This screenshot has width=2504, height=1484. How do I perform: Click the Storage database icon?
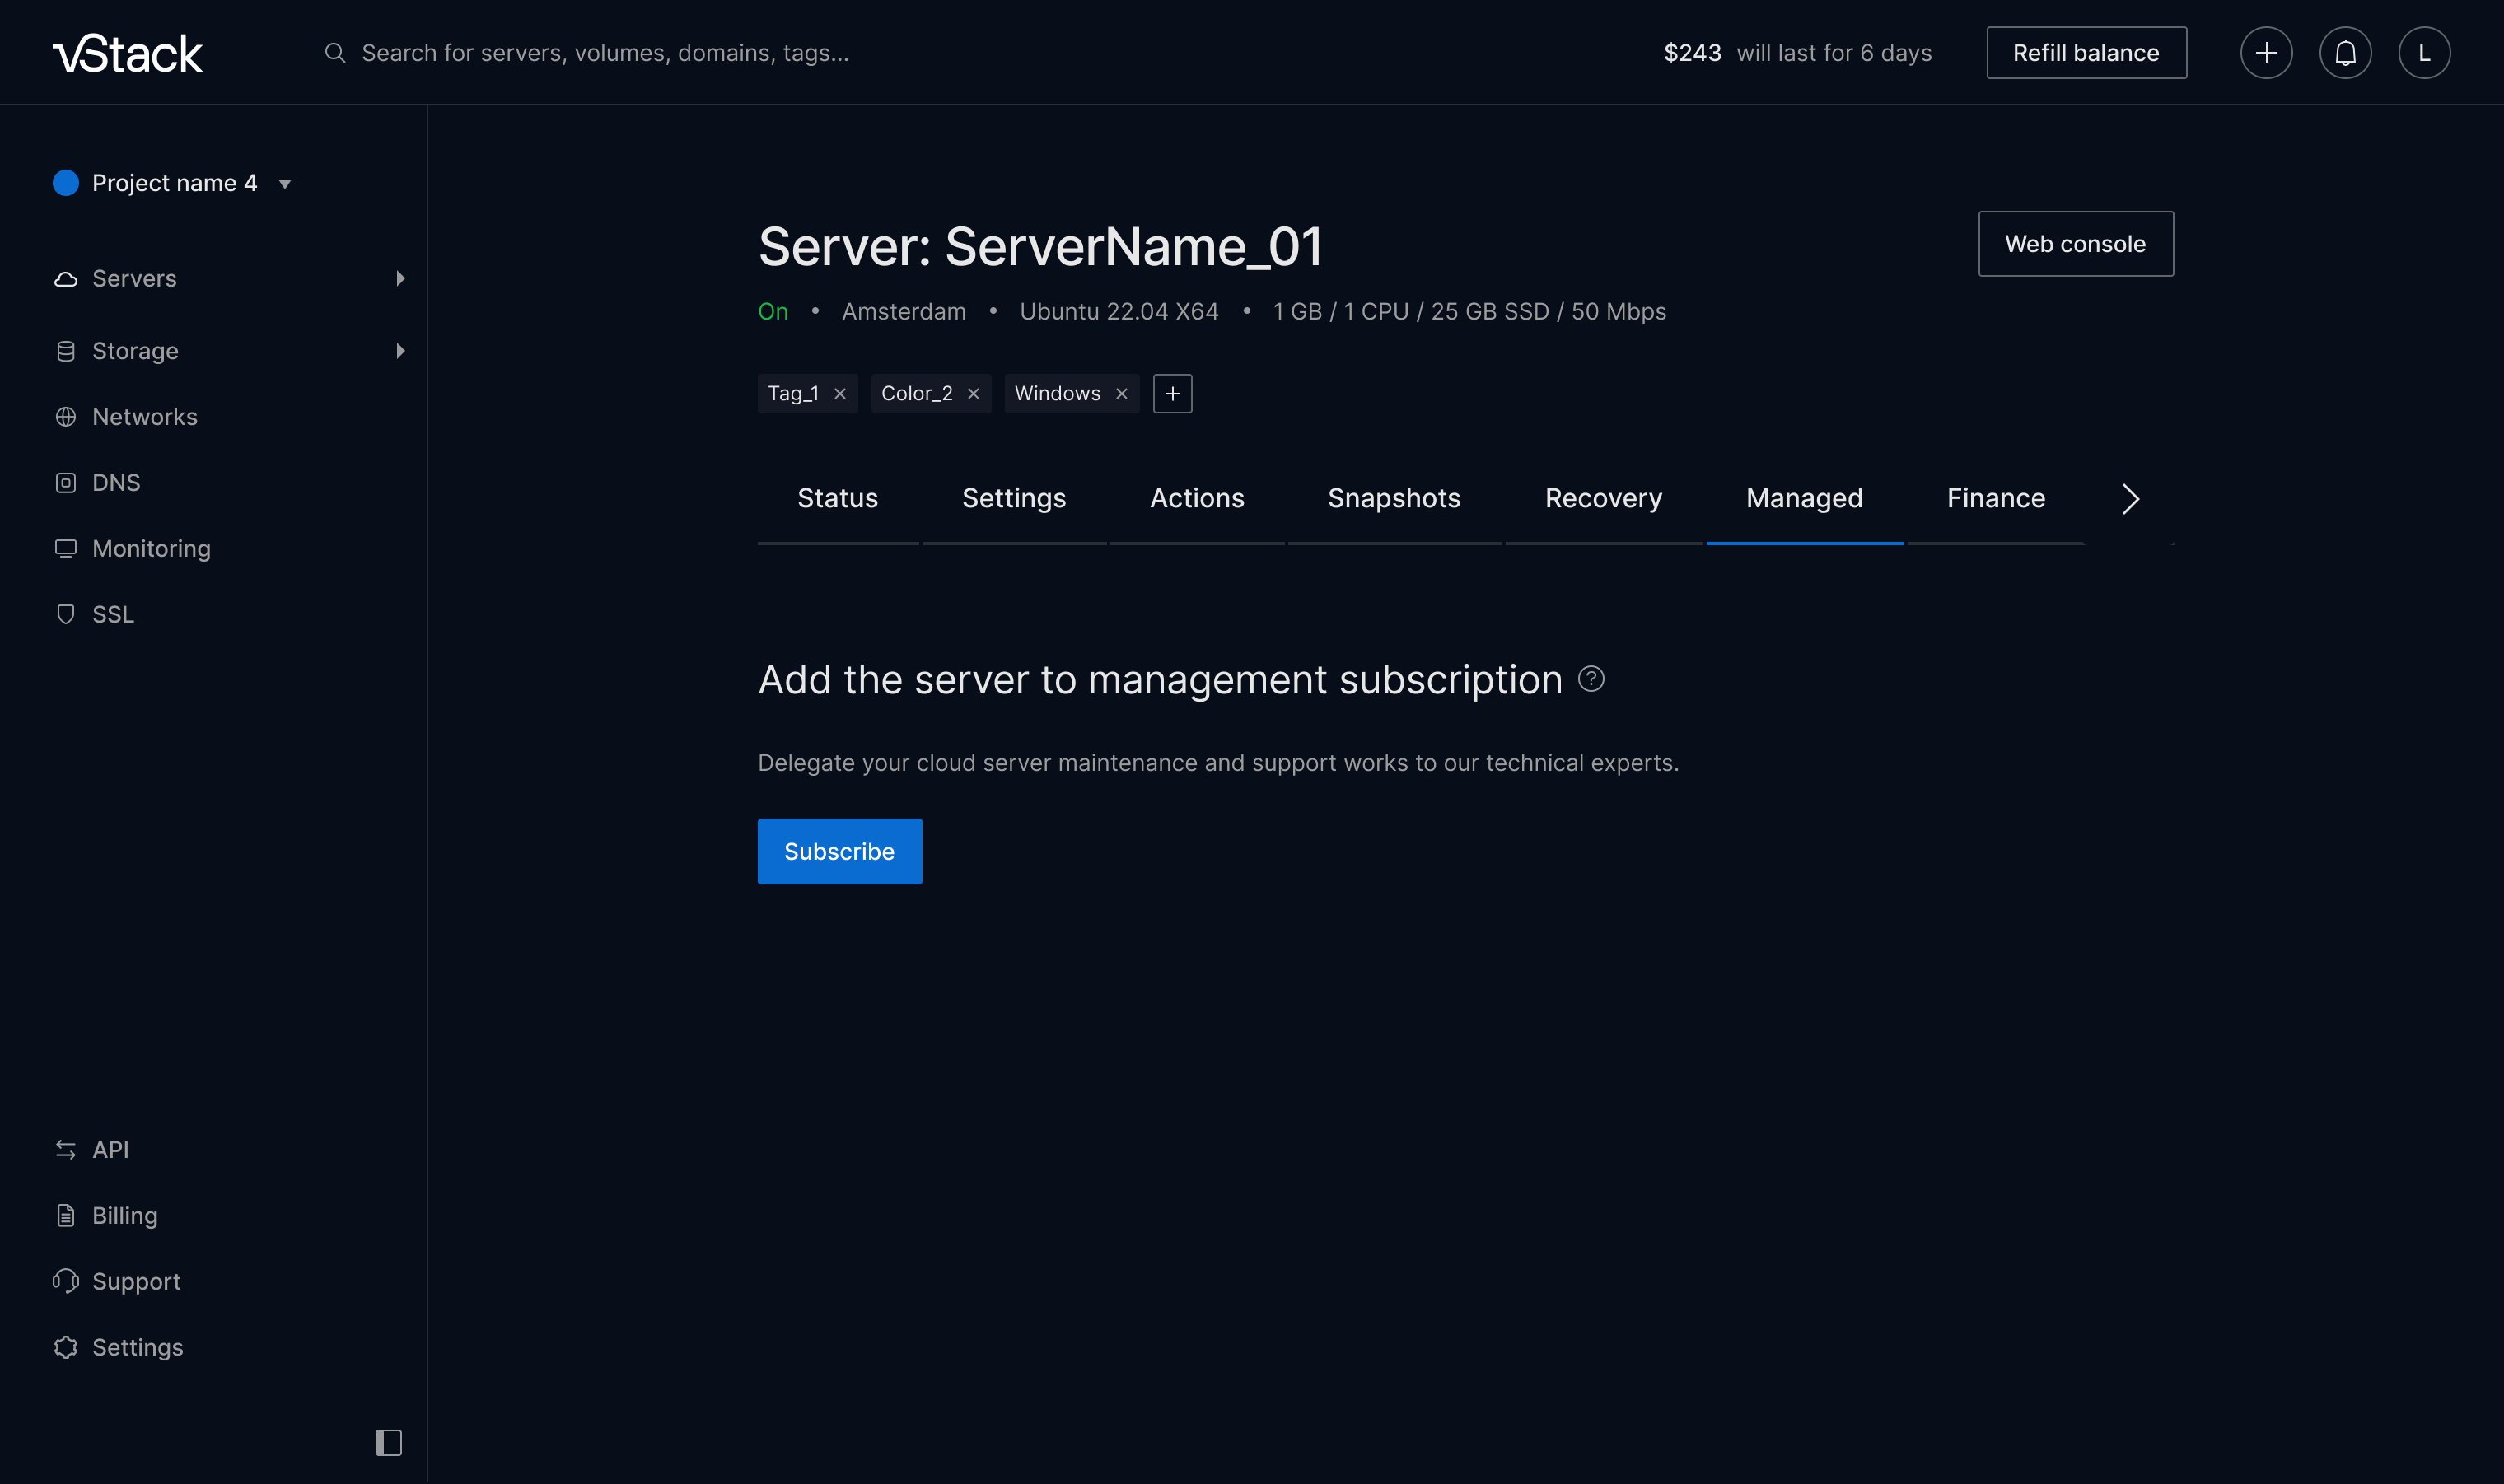coord(66,351)
